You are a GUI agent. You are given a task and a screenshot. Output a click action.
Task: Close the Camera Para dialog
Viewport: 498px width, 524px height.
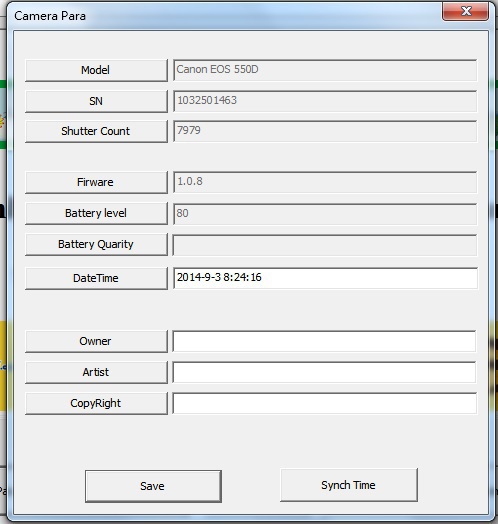[465, 11]
